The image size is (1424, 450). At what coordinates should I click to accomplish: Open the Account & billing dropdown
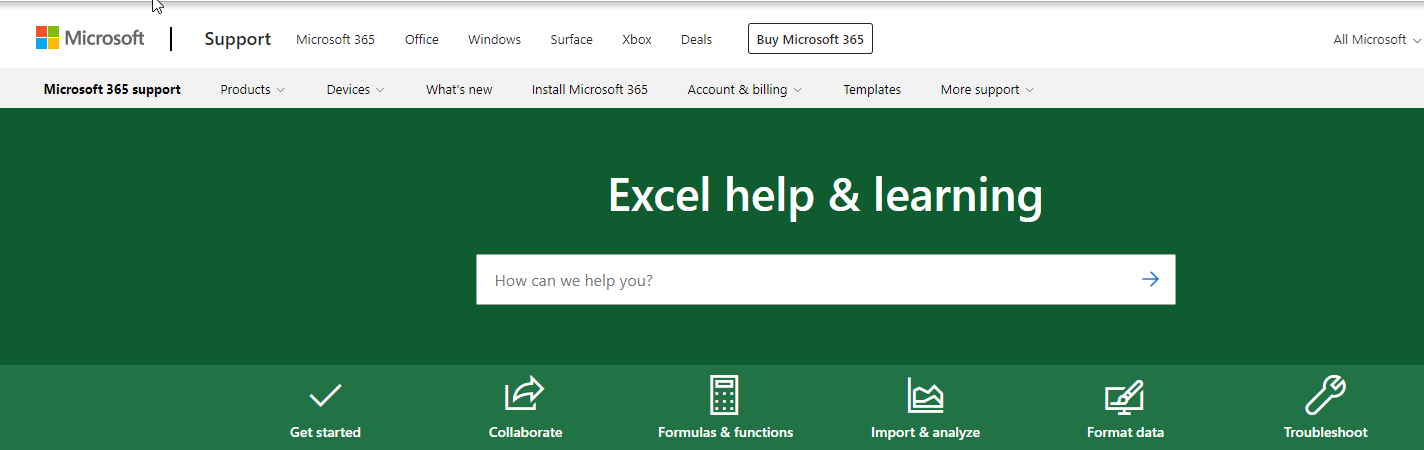point(744,90)
